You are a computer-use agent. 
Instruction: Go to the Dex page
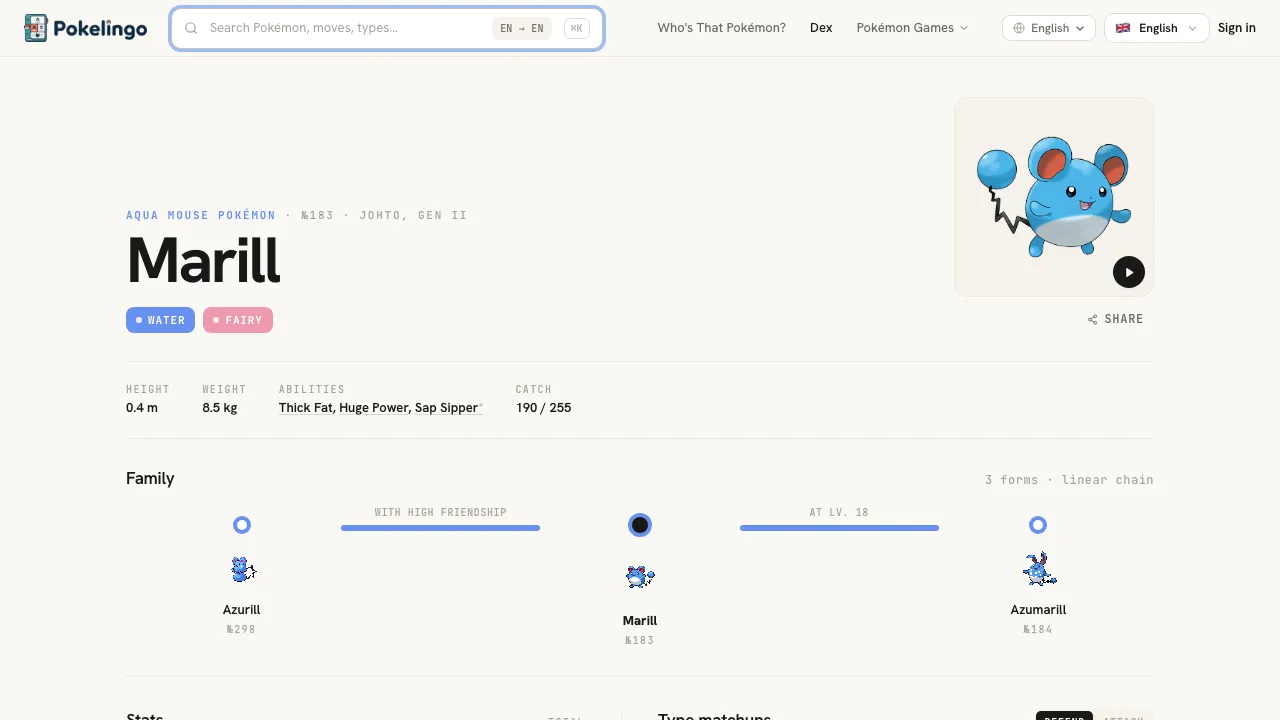[821, 28]
